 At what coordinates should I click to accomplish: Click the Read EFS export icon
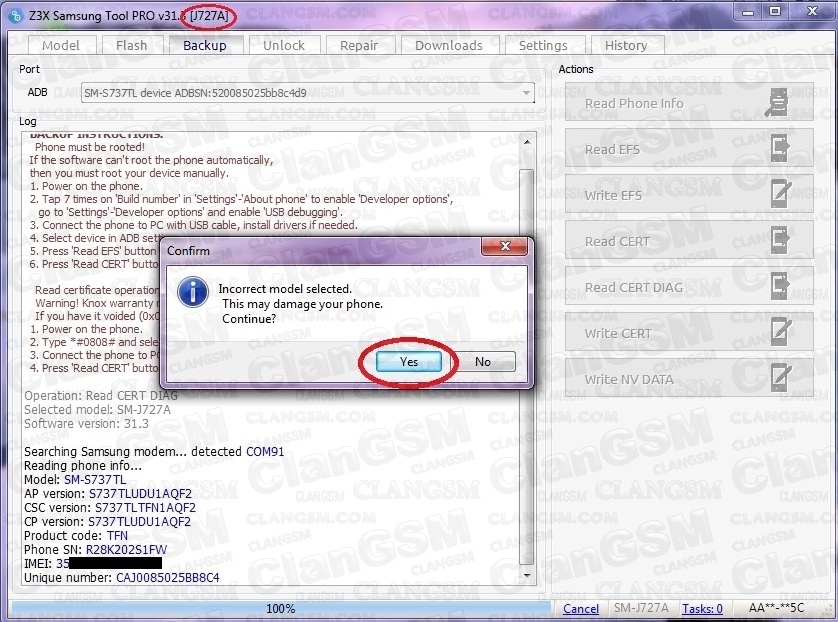(780, 149)
